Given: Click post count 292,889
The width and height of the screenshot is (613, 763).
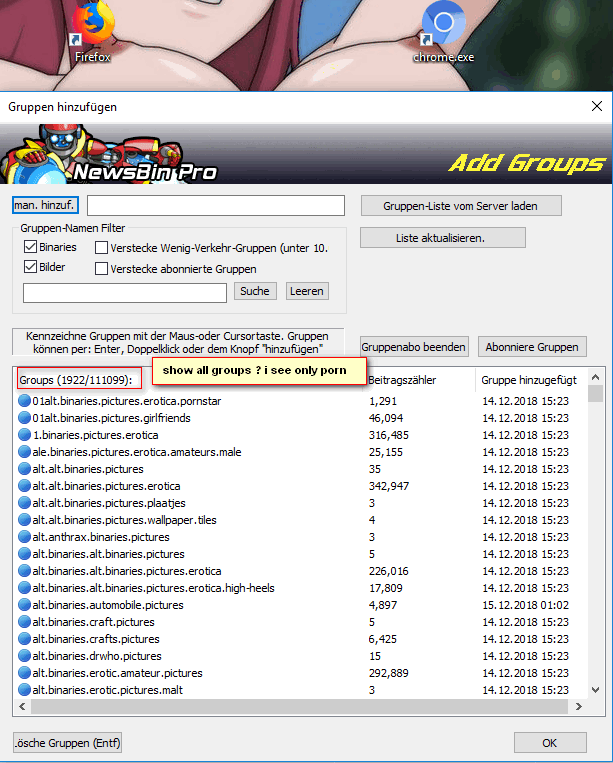Looking at the screenshot, I should tap(389, 673).
